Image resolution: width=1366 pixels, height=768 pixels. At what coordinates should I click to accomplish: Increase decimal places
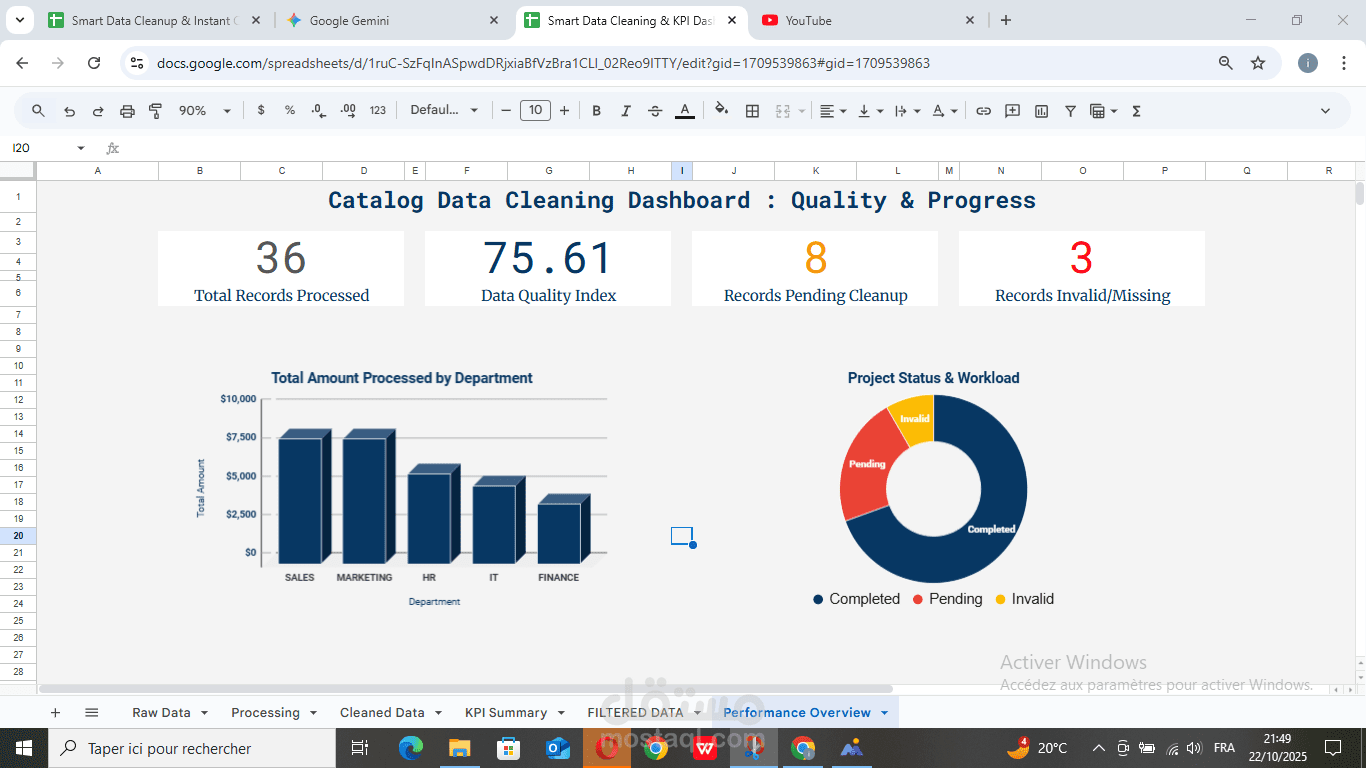[348, 111]
